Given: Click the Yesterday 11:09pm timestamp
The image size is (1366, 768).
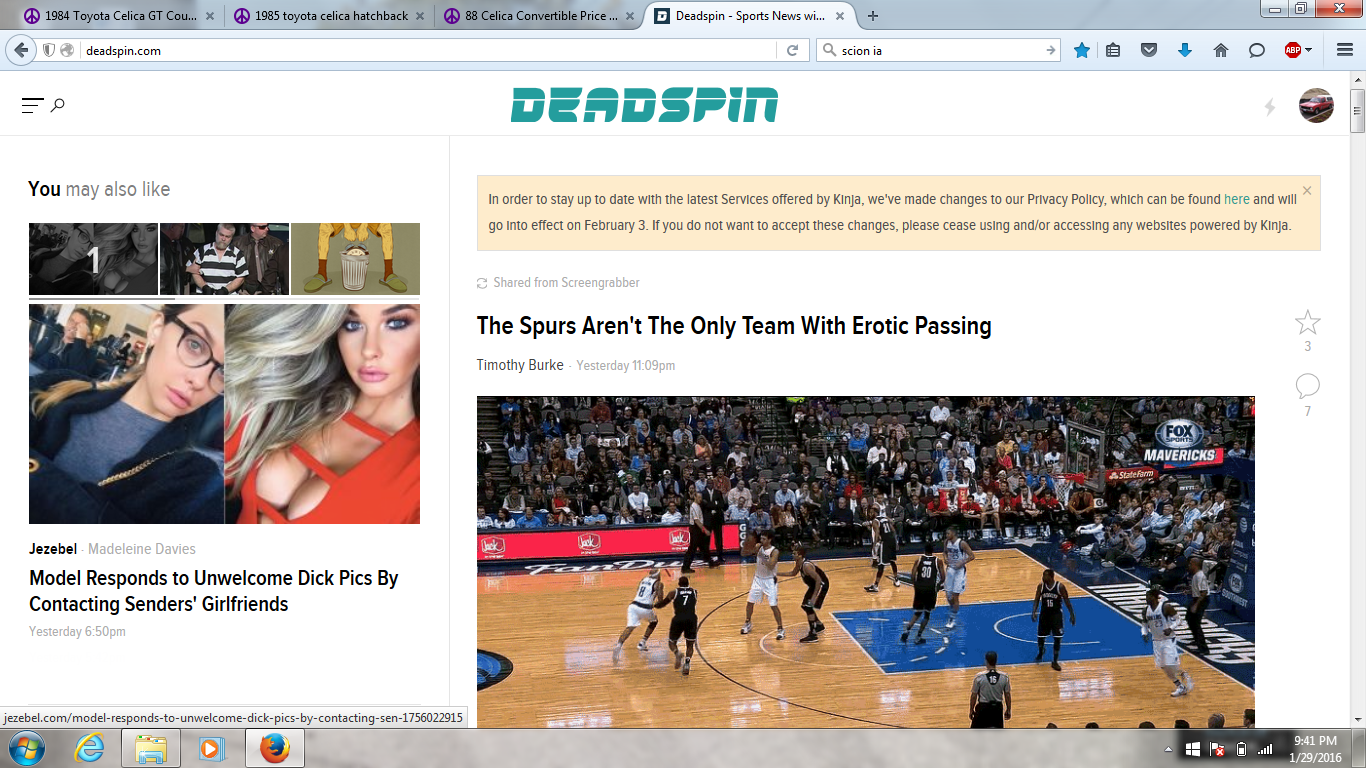Looking at the screenshot, I should coord(626,366).
